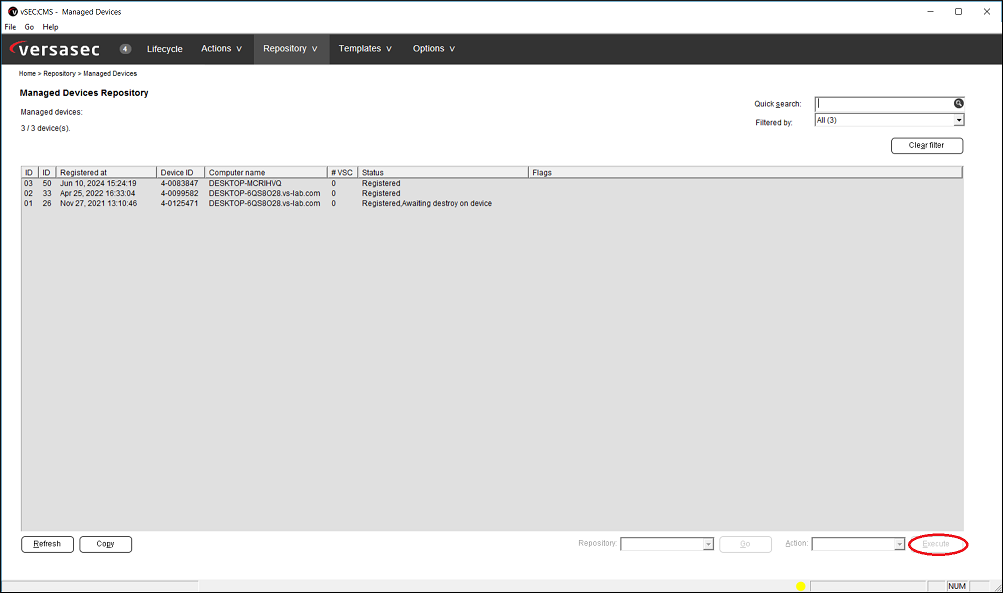The image size is (1003, 593).
Task: Click the Registered status for device 4-0083847
Action: tap(381, 184)
